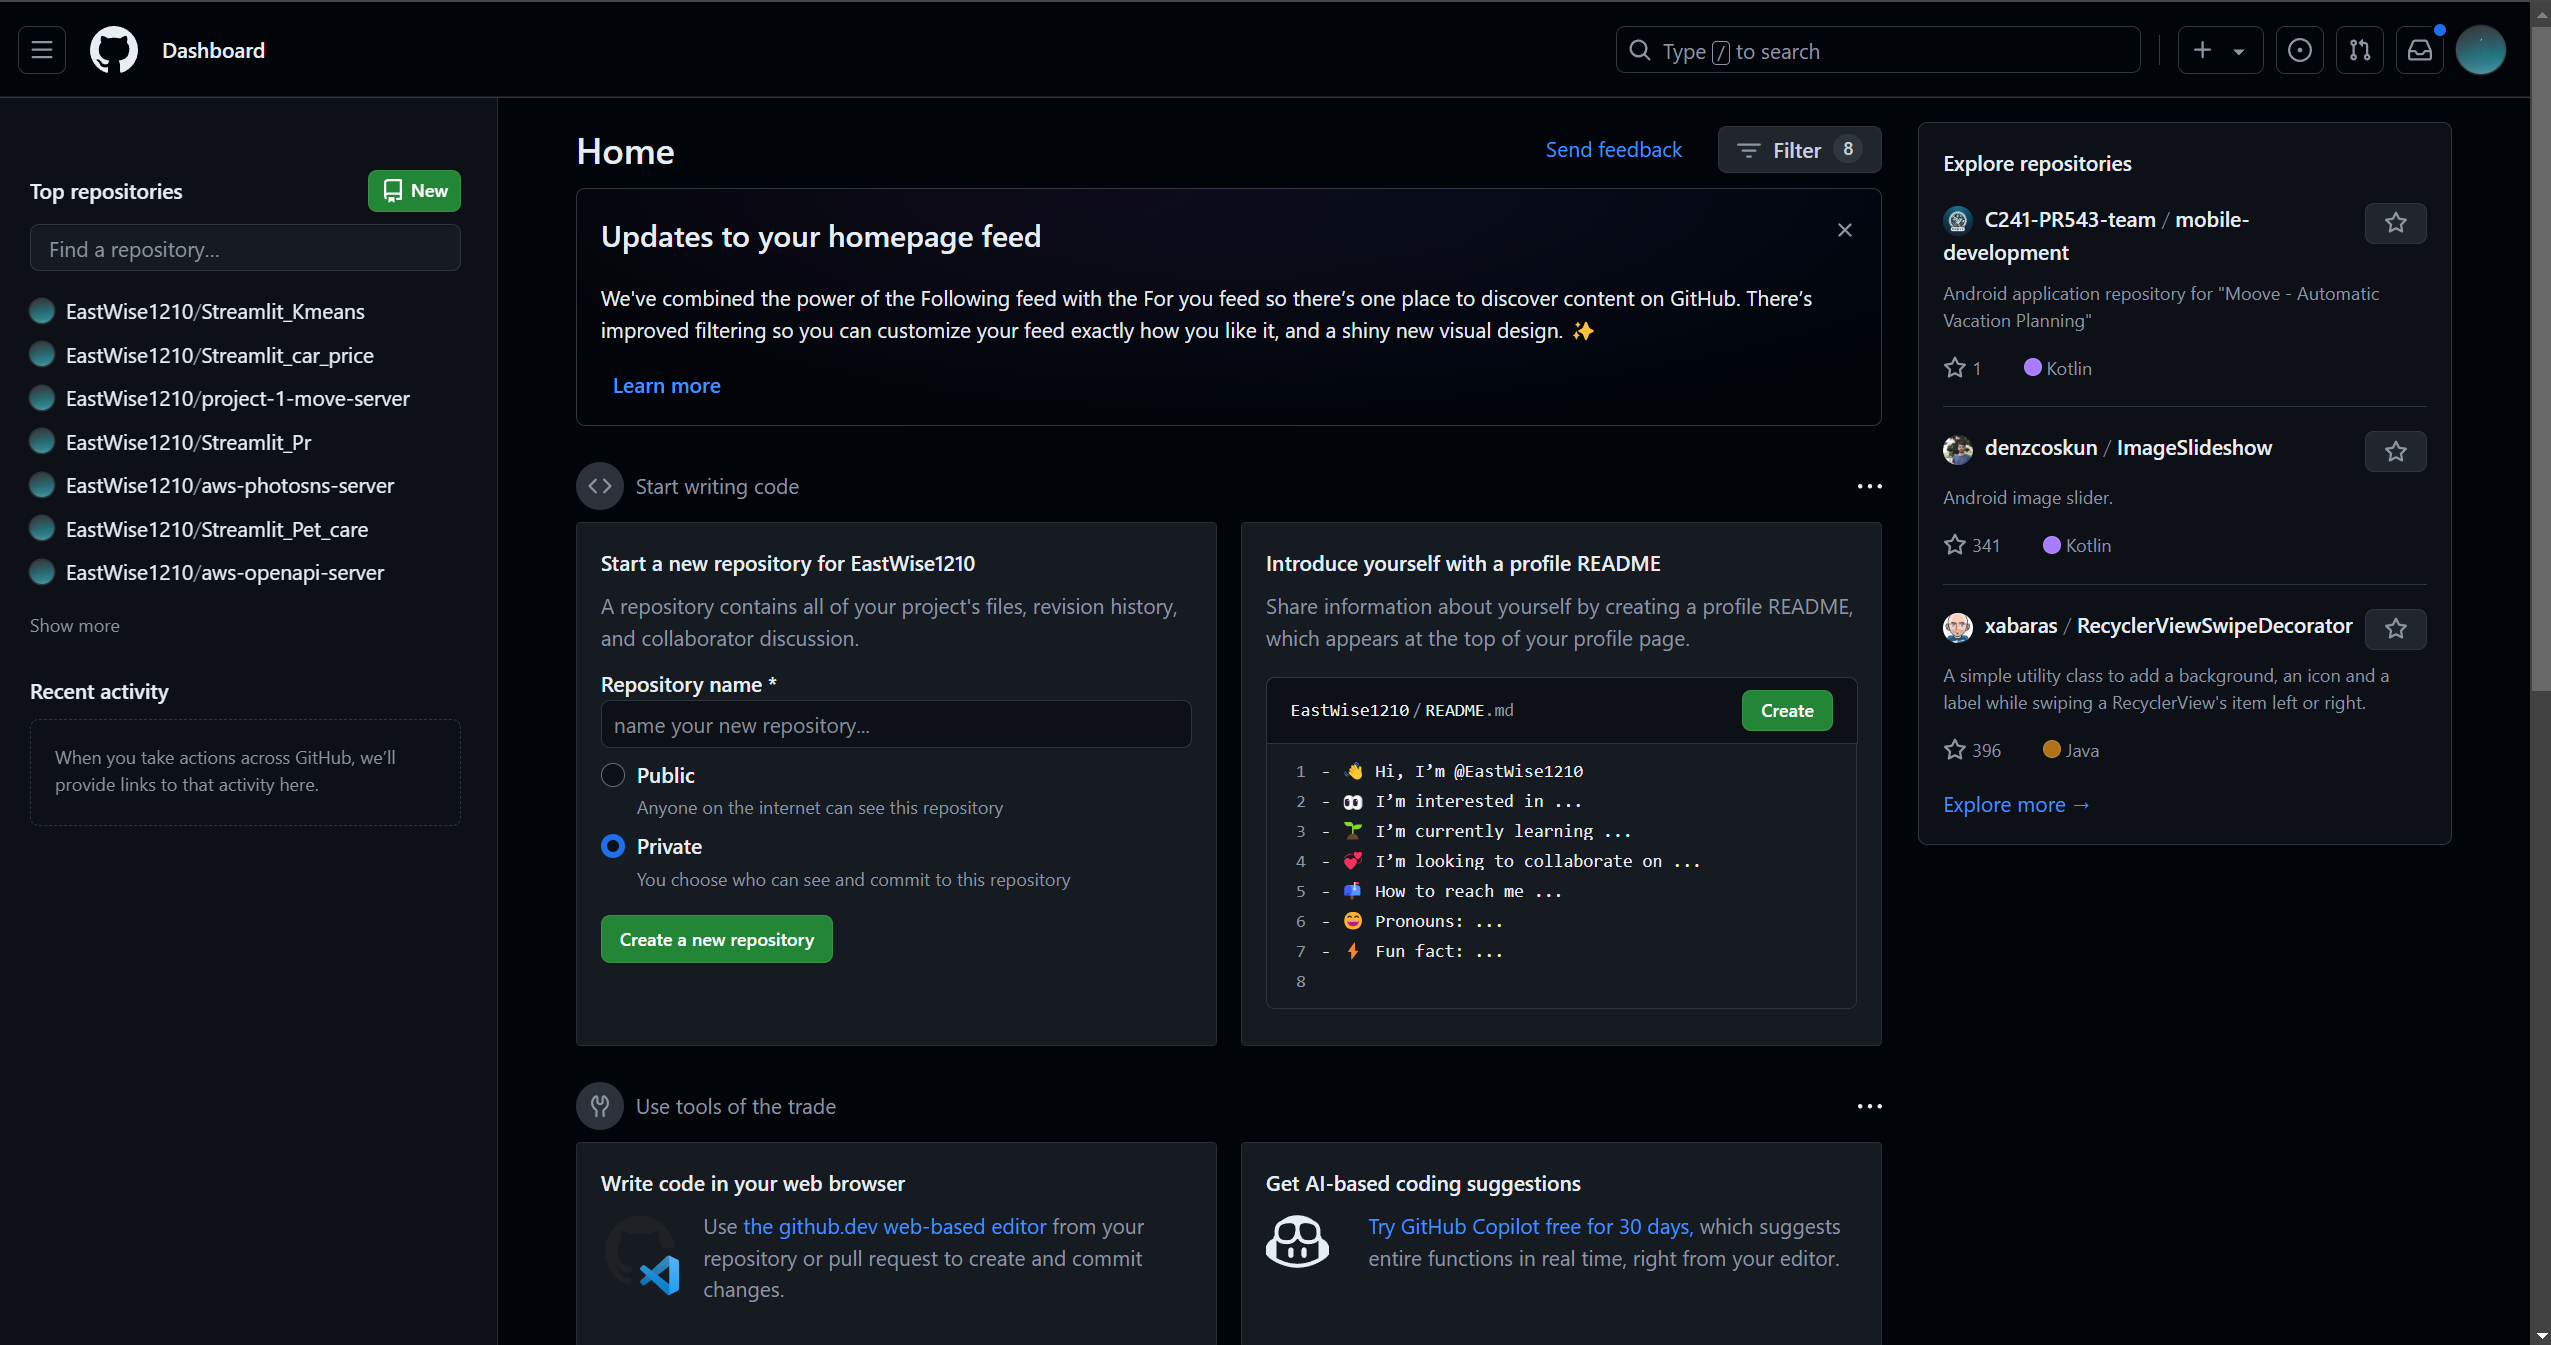2551x1345 pixels.
Task: Click Show more under Top repositories
Action: pos(74,625)
